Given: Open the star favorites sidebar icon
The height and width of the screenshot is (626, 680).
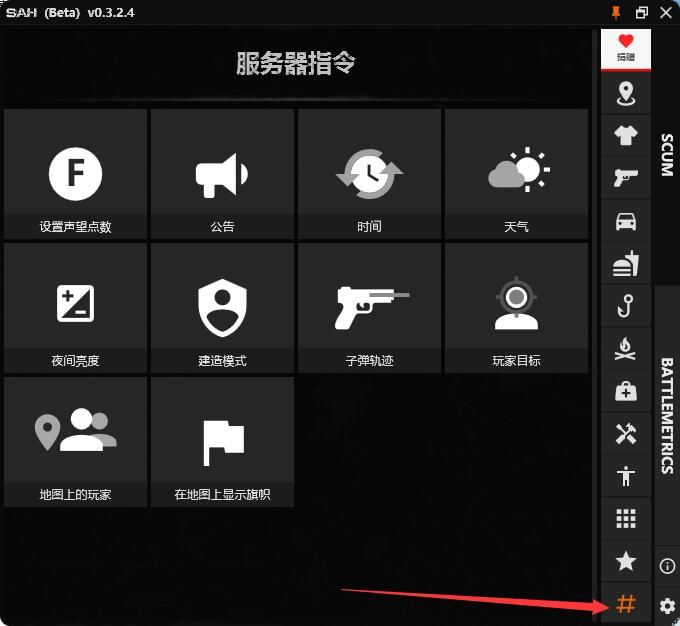Looking at the screenshot, I should (x=626, y=561).
